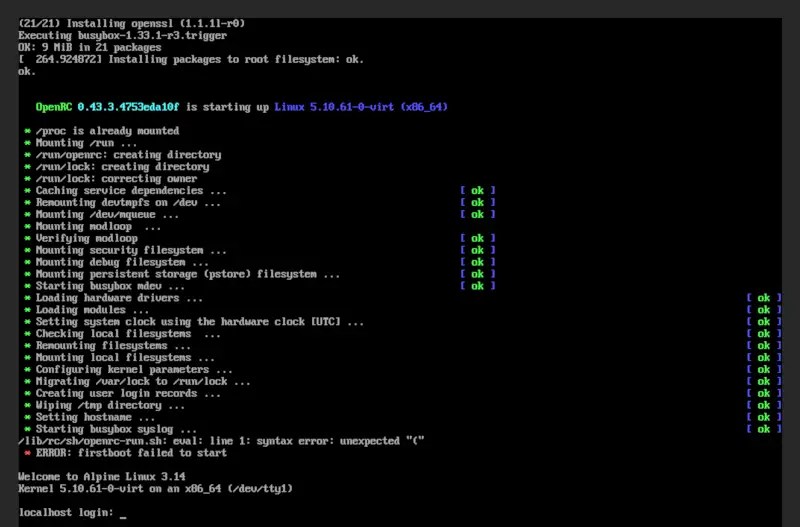Click "Setting hostname ..." line

click(x=95, y=417)
